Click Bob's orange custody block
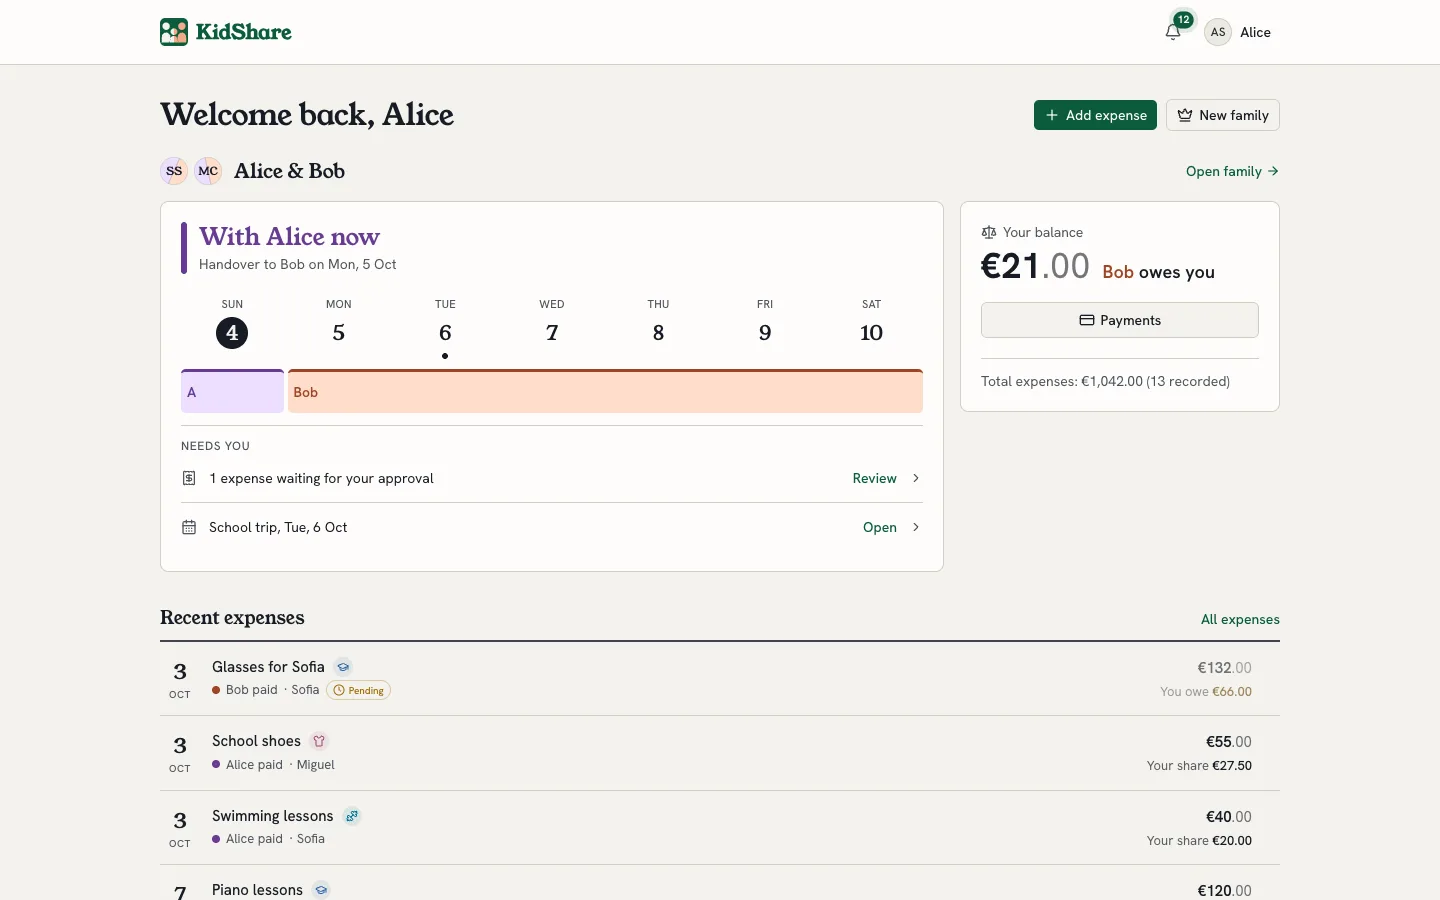Screen dimensions: 1440x900 pyautogui.click(x=605, y=391)
